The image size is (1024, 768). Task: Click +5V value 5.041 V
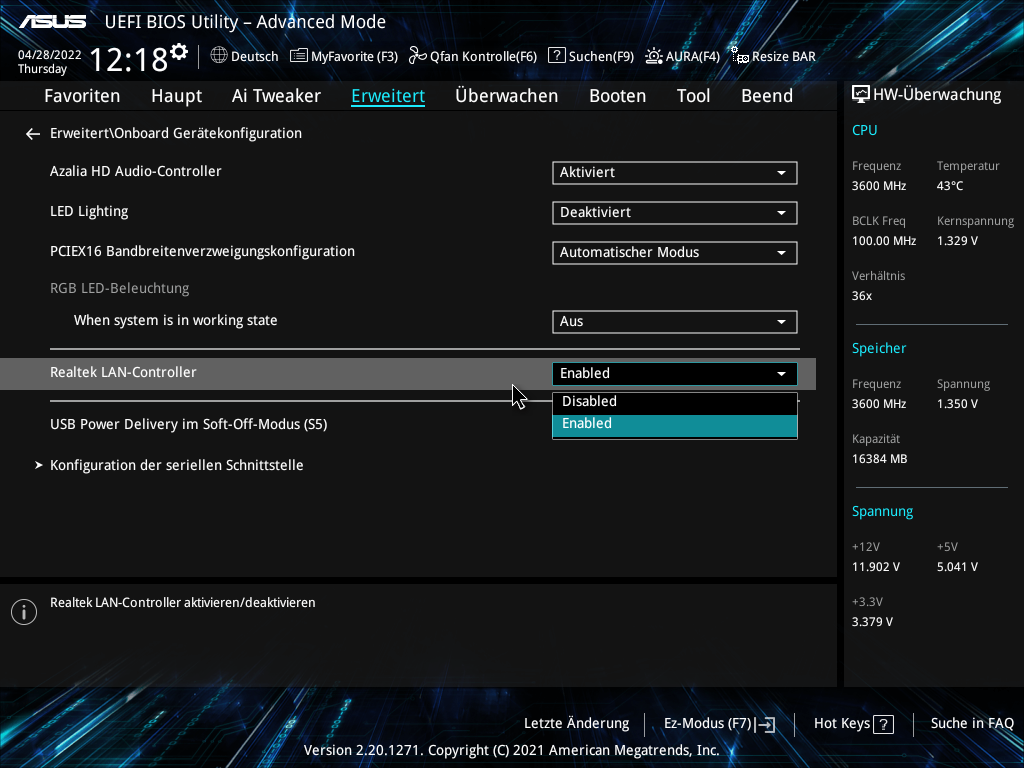pos(957,567)
